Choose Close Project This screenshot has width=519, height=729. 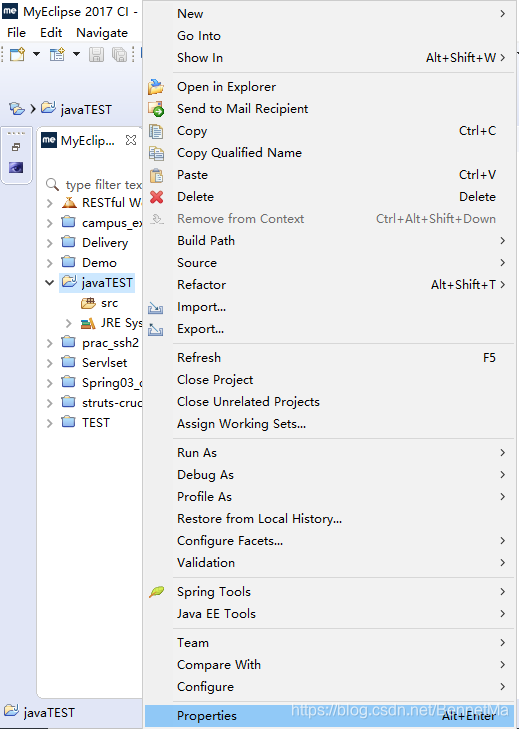tap(329, 380)
